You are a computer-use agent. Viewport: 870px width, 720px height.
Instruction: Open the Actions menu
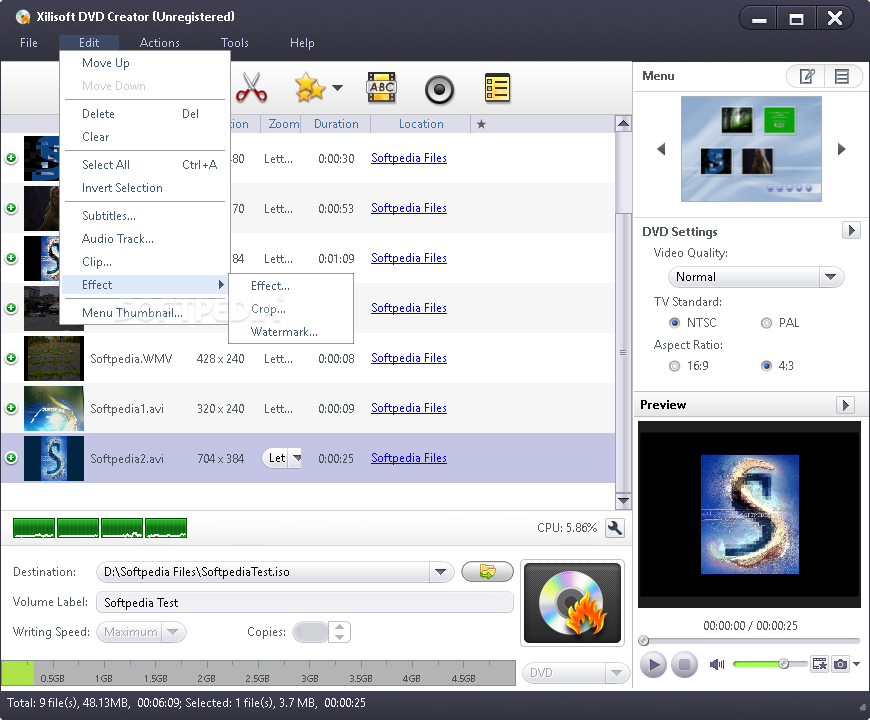(160, 43)
